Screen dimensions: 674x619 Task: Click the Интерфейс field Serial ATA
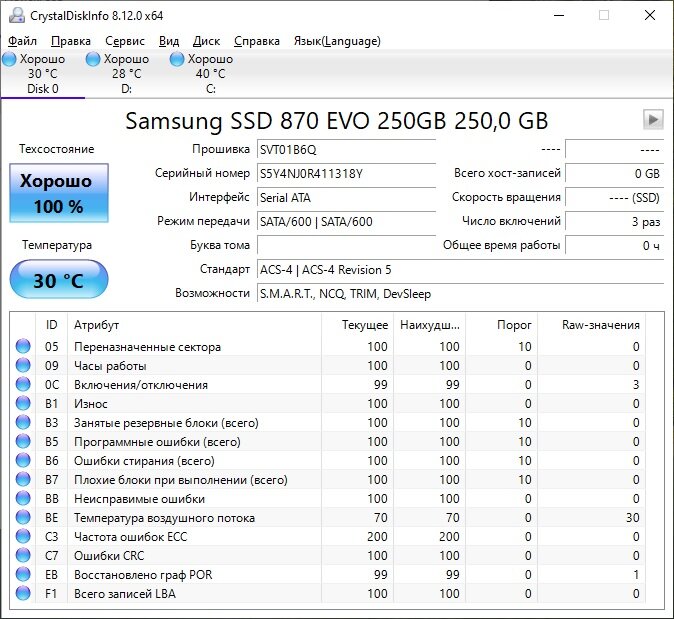[x=346, y=198]
